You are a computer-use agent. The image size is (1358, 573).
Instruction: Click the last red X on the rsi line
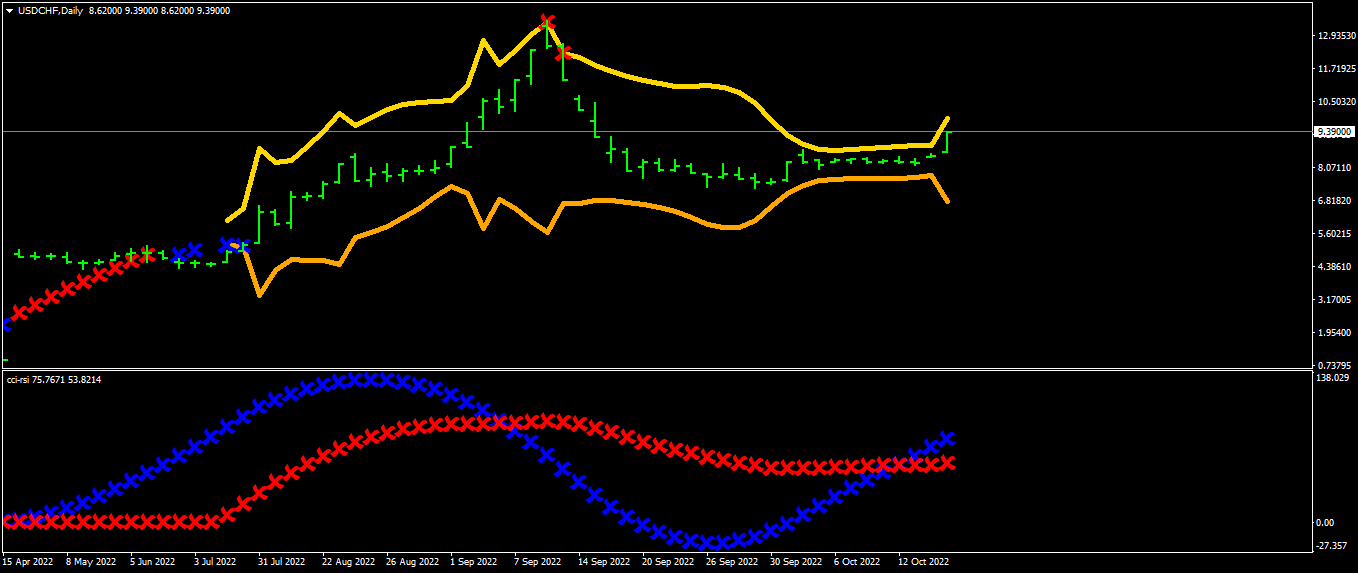(x=947, y=462)
